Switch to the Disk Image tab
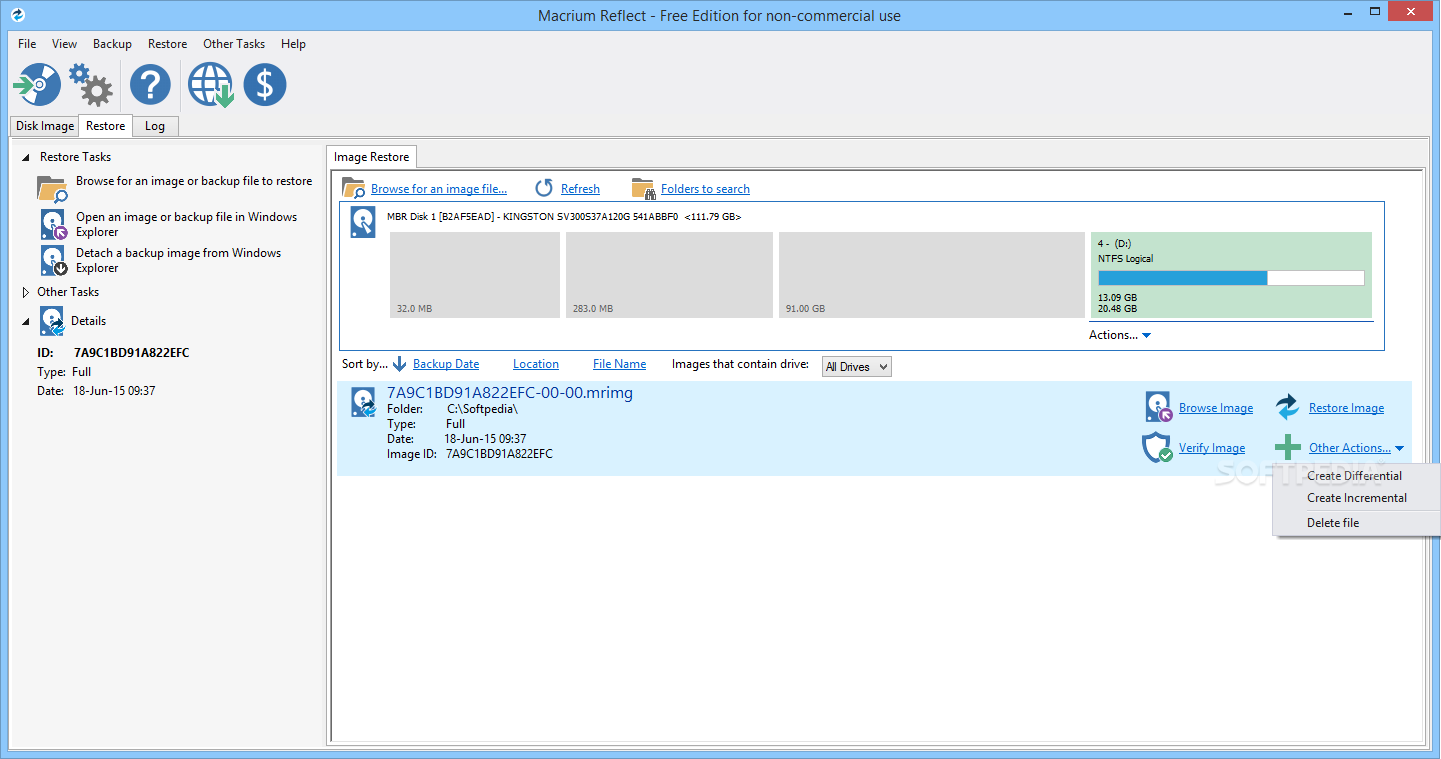 coord(45,126)
